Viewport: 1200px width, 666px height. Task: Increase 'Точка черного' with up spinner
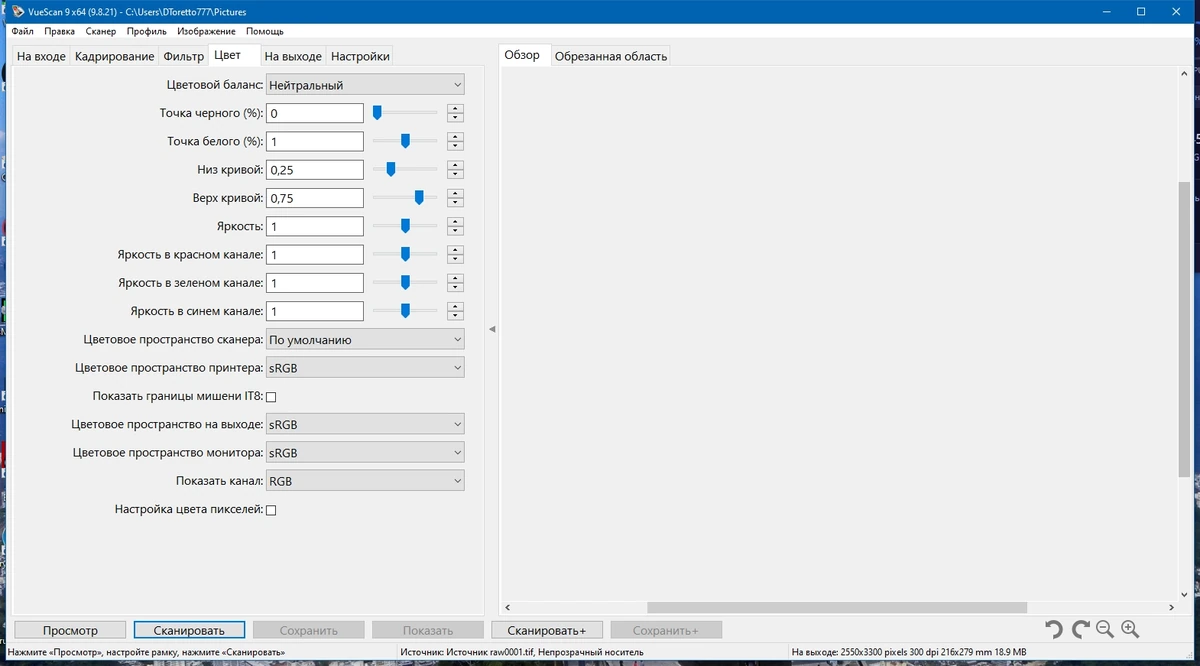456,109
